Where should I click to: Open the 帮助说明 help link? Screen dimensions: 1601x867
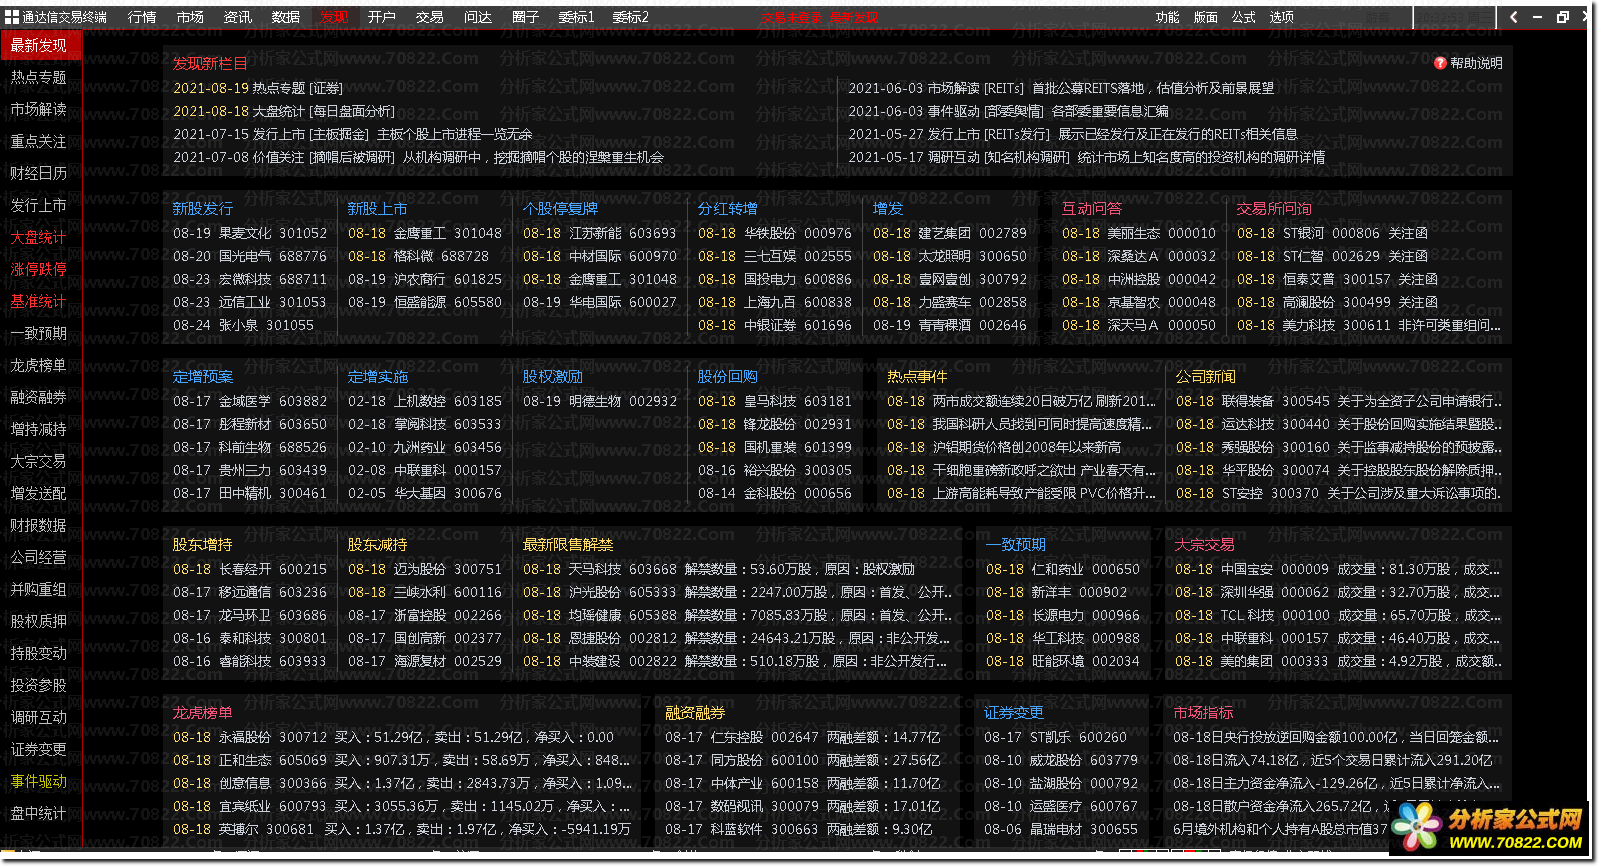click(x=1476, y=63)
